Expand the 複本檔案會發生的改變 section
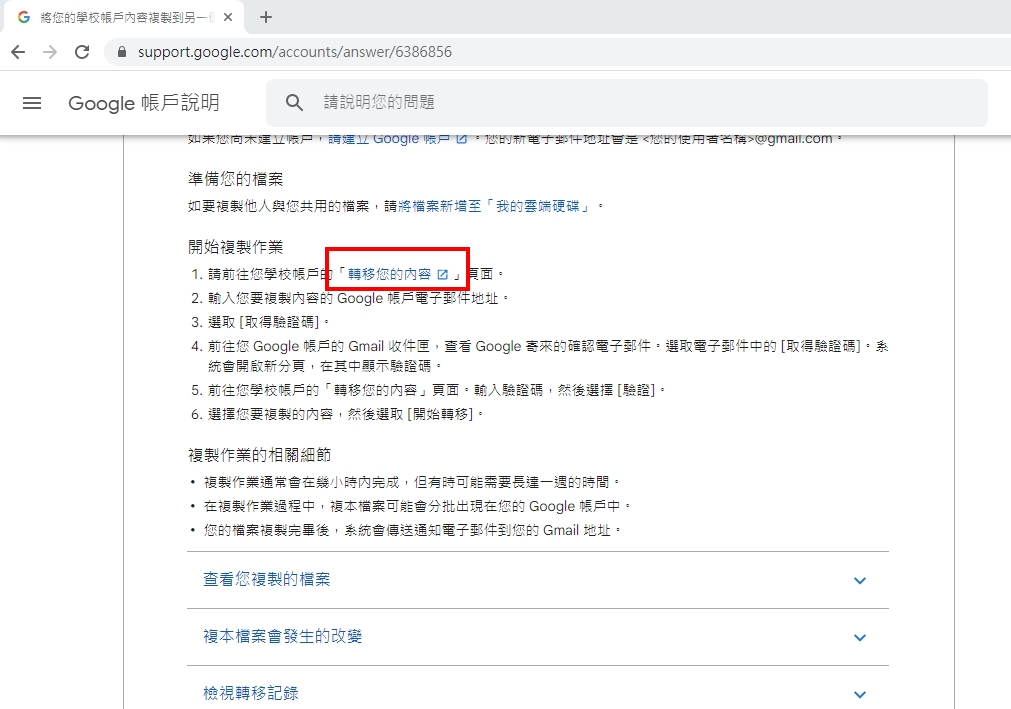Screen dimensions: 1011x709 click(538, 637)
